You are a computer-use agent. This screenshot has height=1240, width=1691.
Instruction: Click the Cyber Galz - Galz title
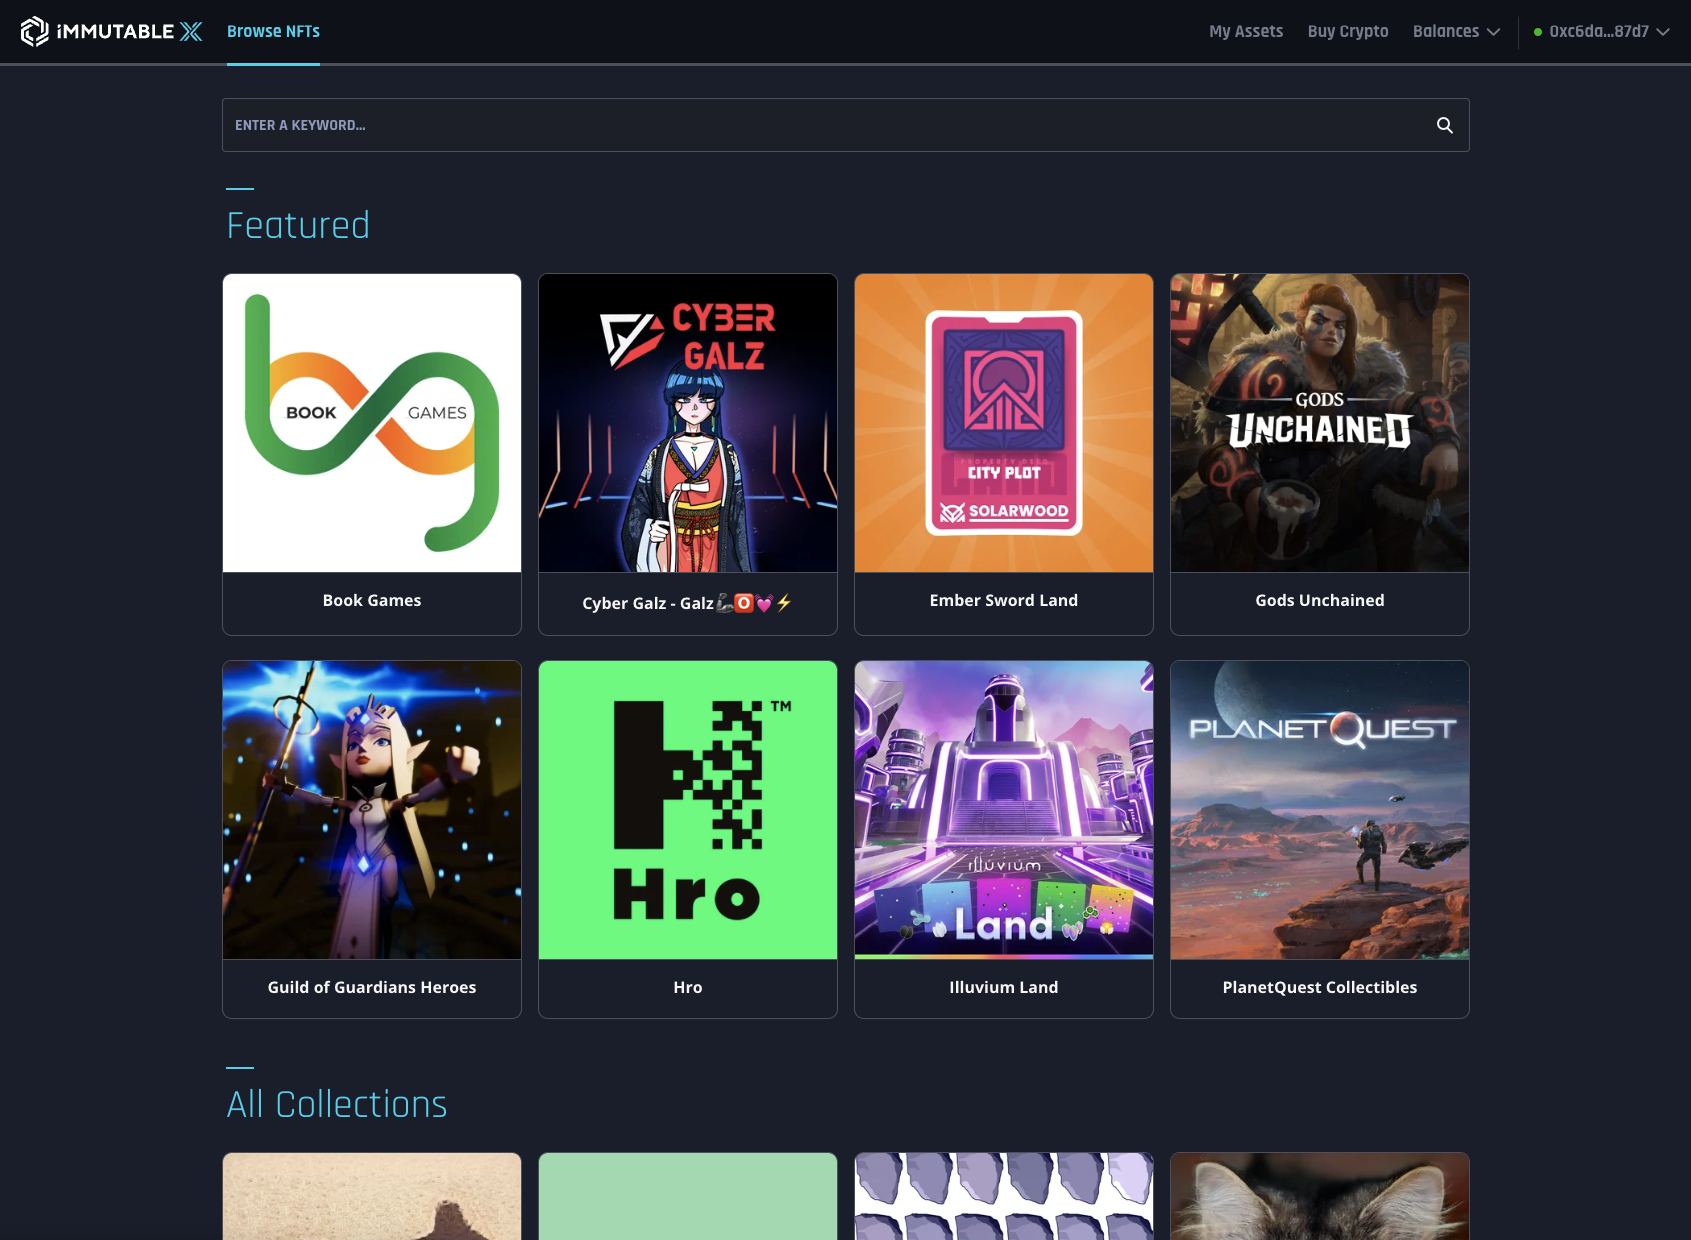688,603
